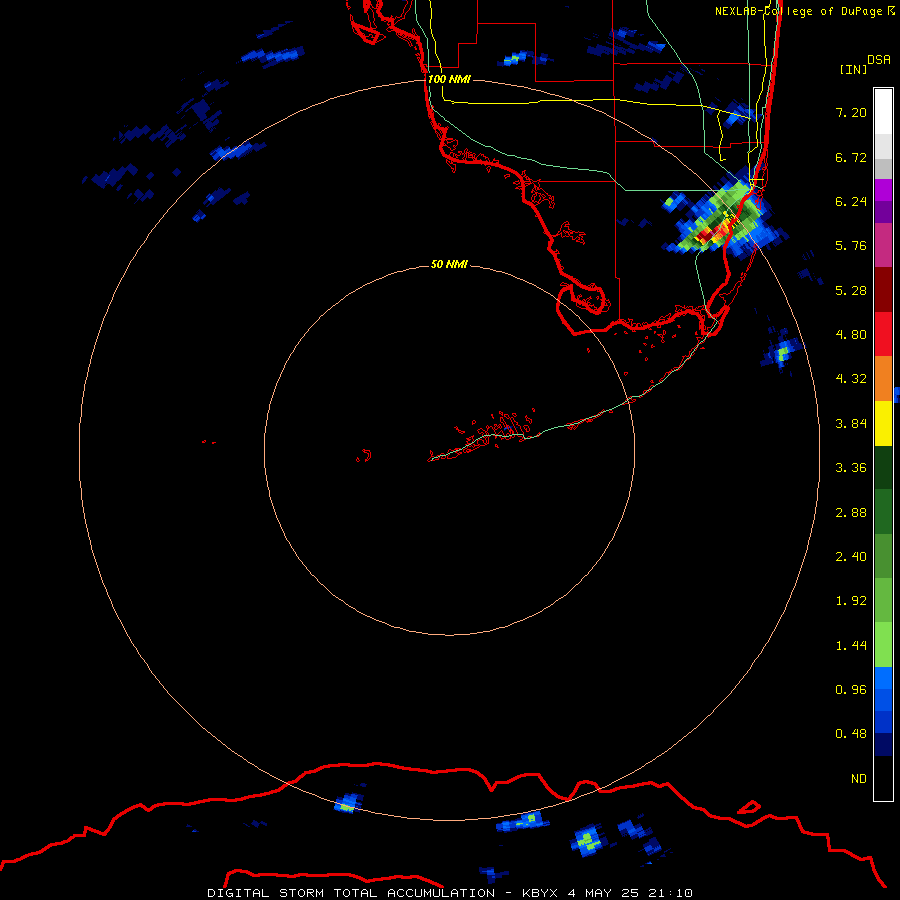900x900 pixels.
Task: Pick the navy swatch just above ND
Action: click(x=883, y=744)
